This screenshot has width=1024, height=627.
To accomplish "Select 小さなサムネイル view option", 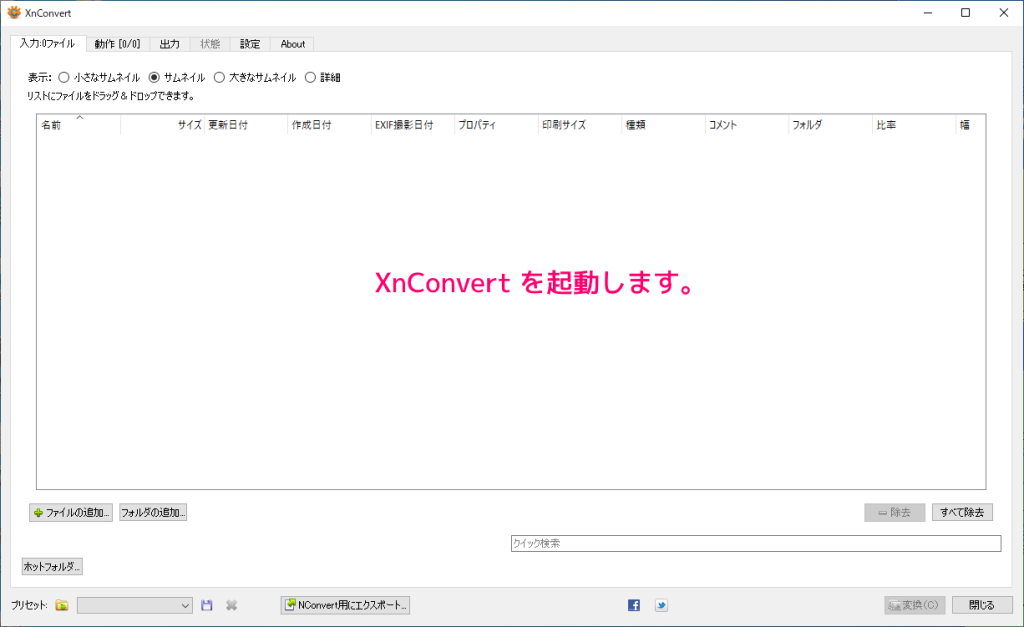I will (99, 77).
